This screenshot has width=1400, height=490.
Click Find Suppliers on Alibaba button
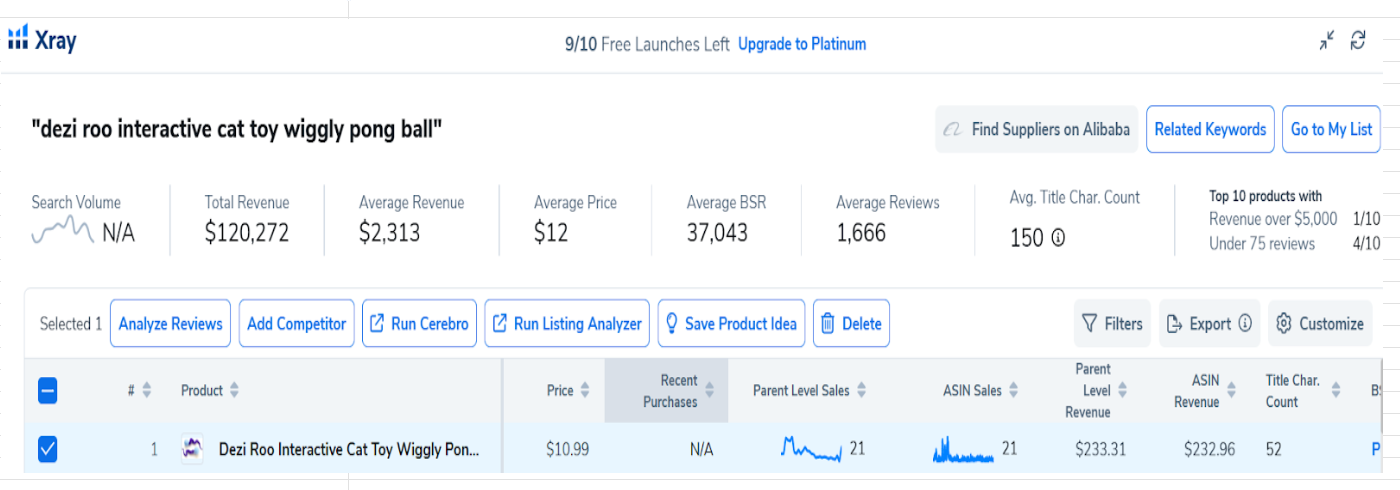pyautogui.click(x=1036, y=129)
